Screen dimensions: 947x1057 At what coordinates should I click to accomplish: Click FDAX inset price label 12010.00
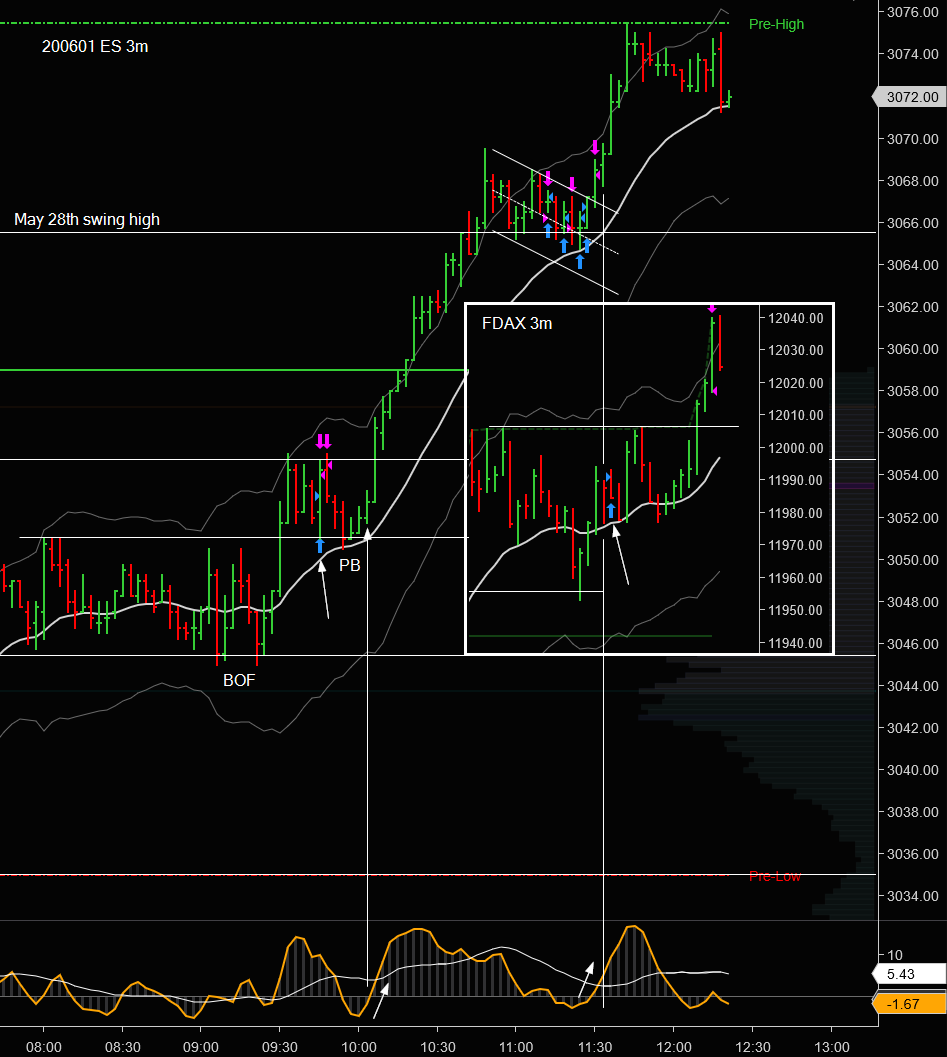tap(795, 415)
